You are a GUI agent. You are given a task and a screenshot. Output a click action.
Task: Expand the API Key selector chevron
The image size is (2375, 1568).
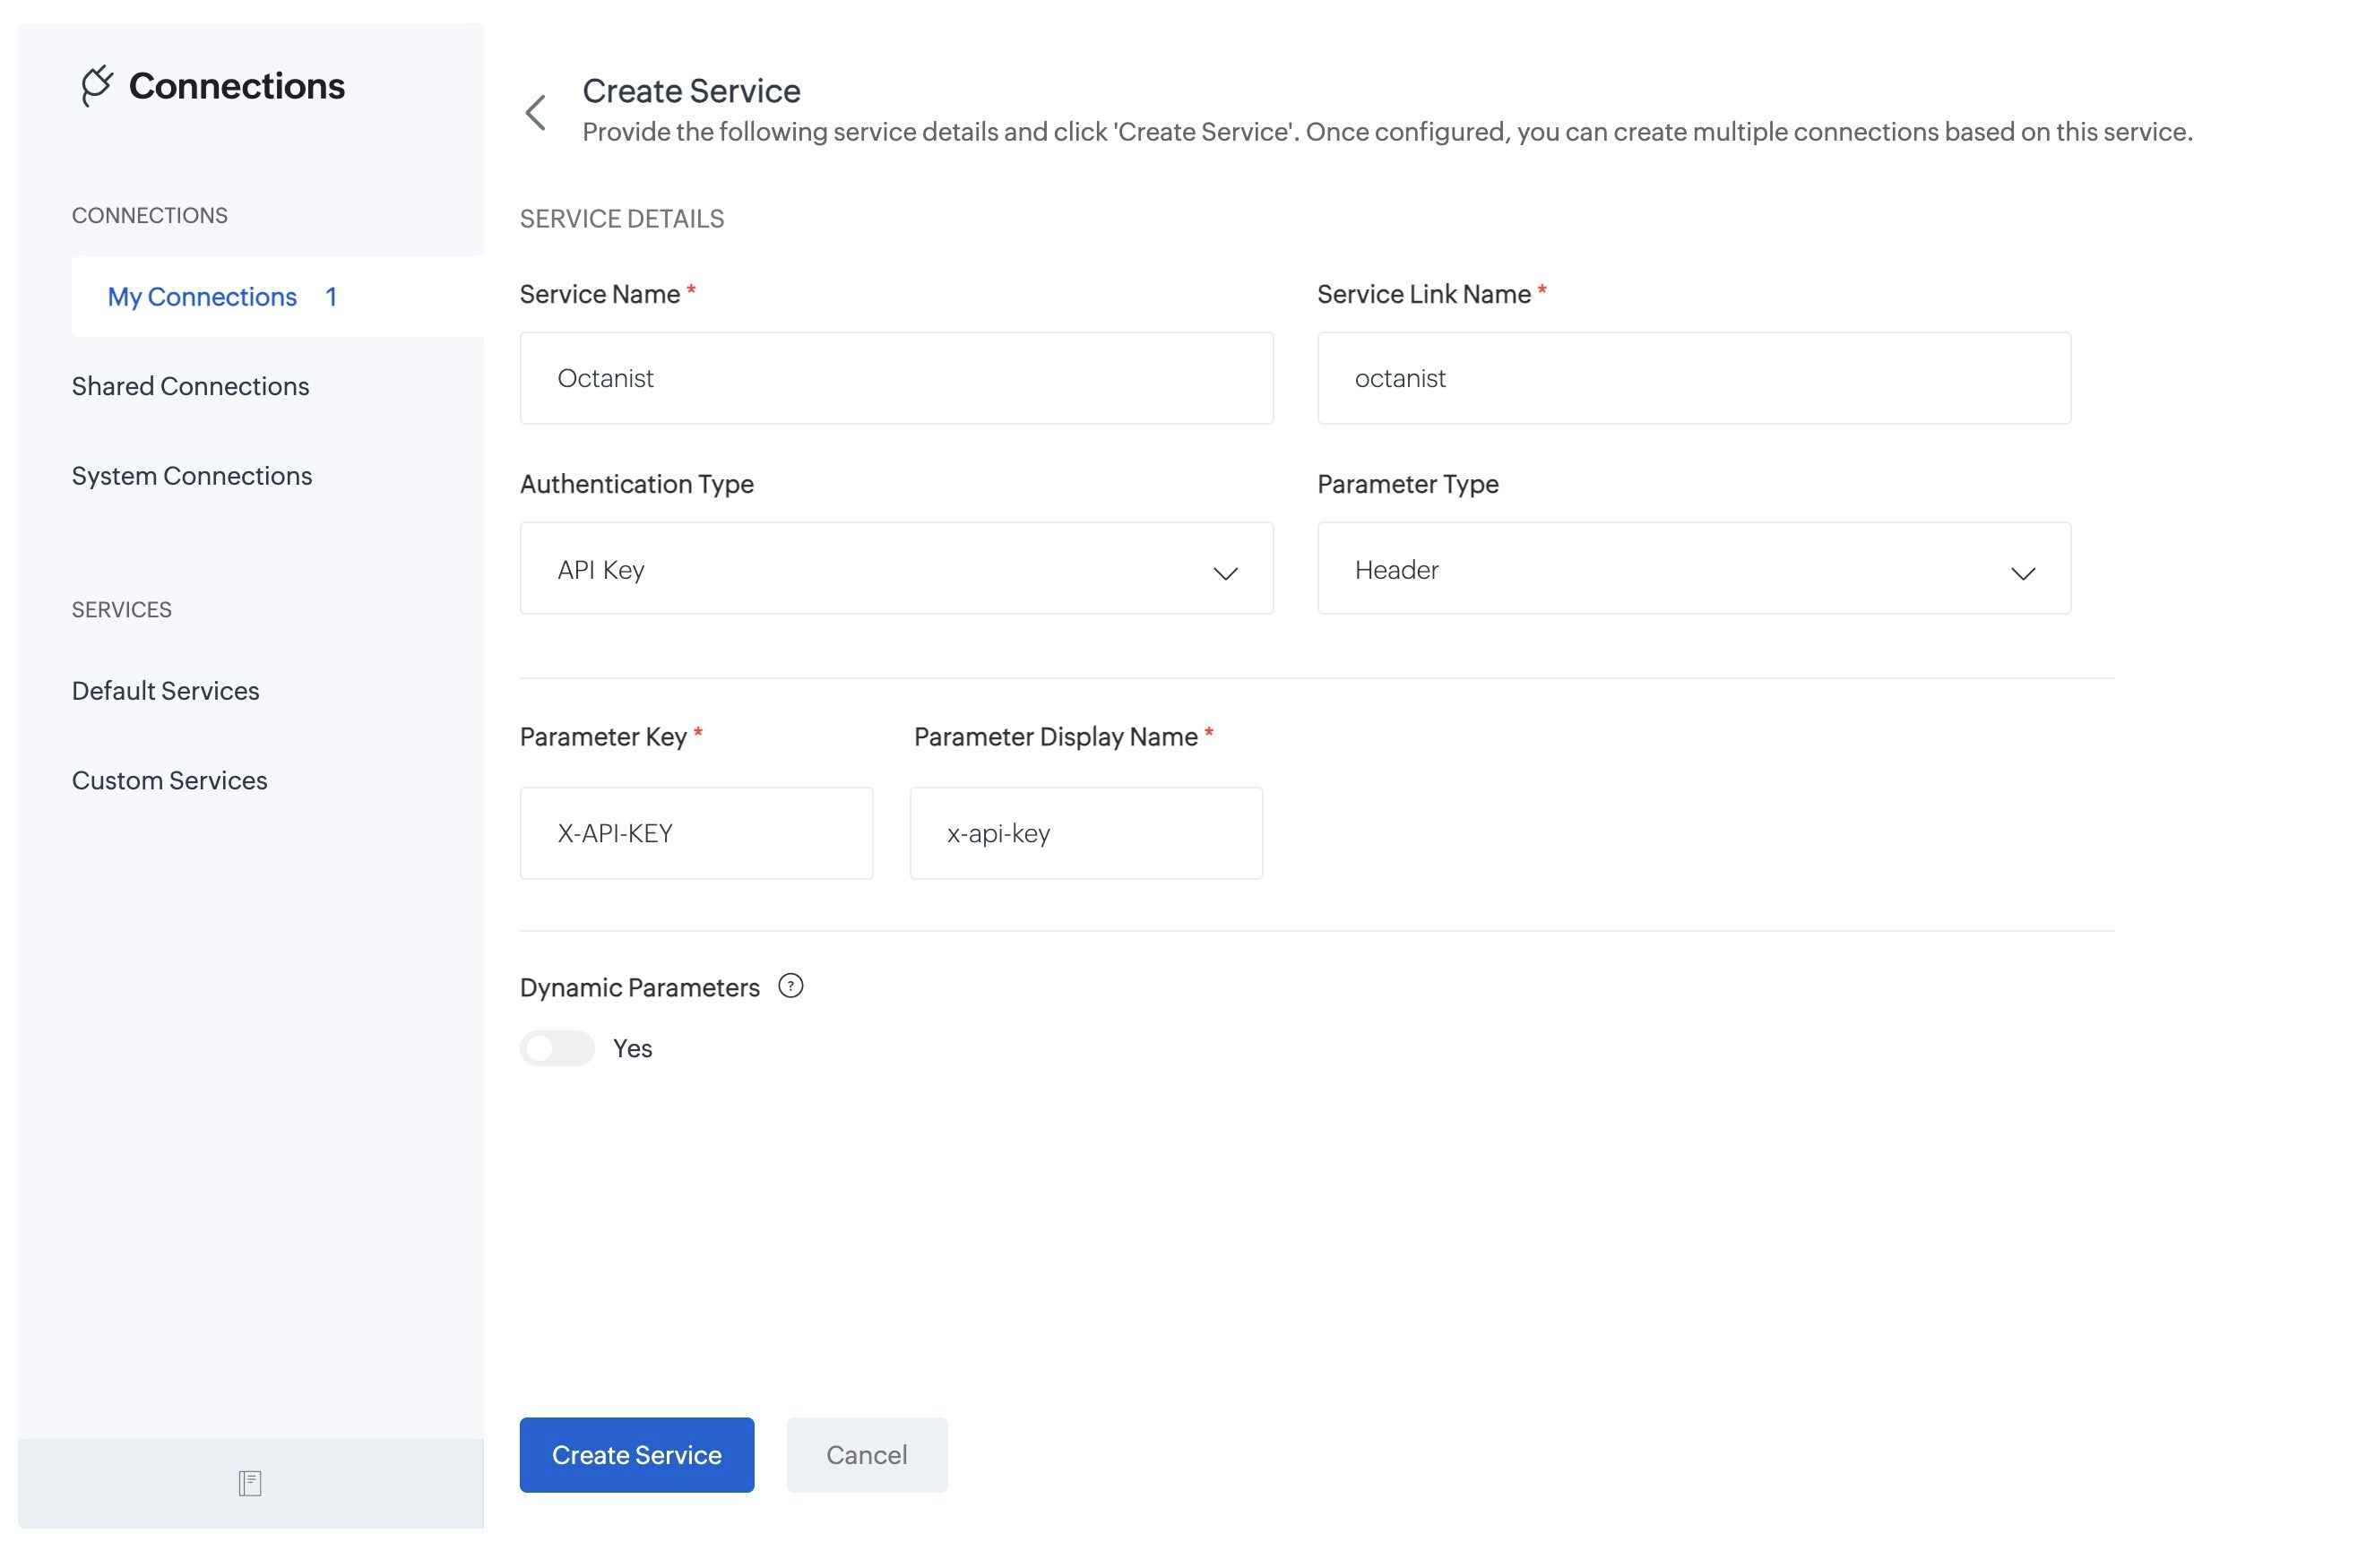coord(1227,573)
